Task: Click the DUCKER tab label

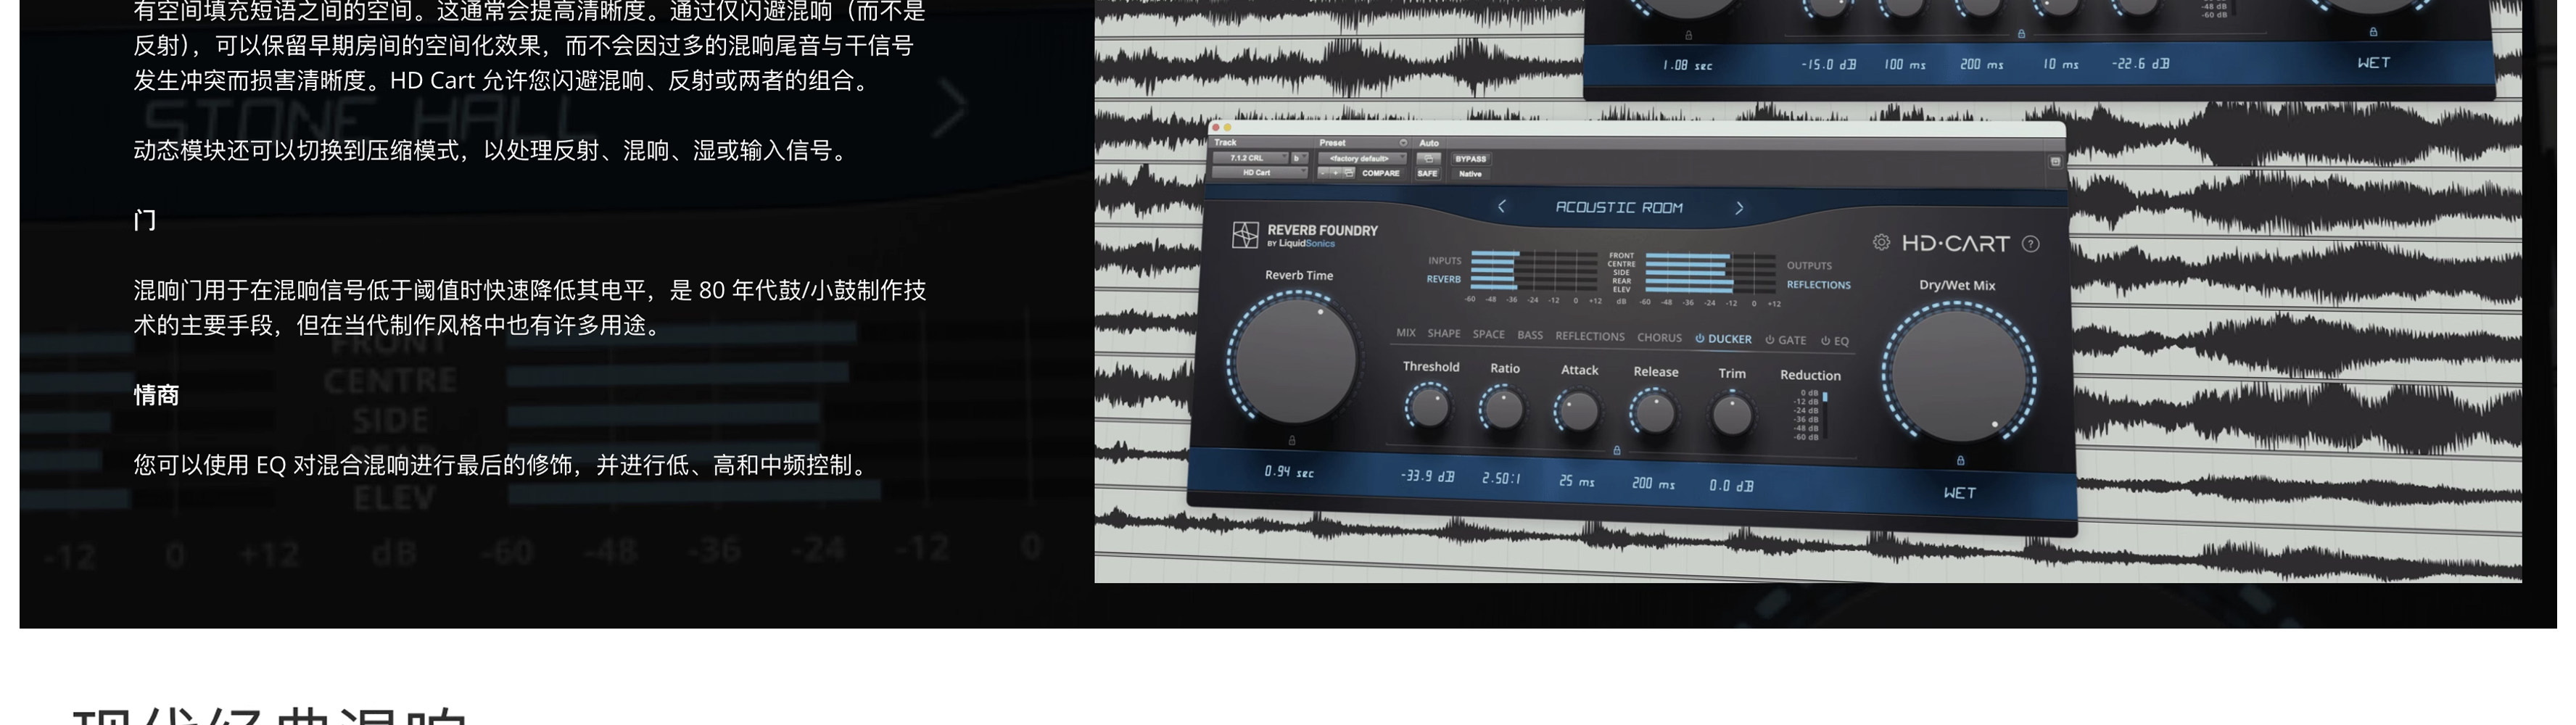Action: pyautogui.click(x=1730, y=339)
